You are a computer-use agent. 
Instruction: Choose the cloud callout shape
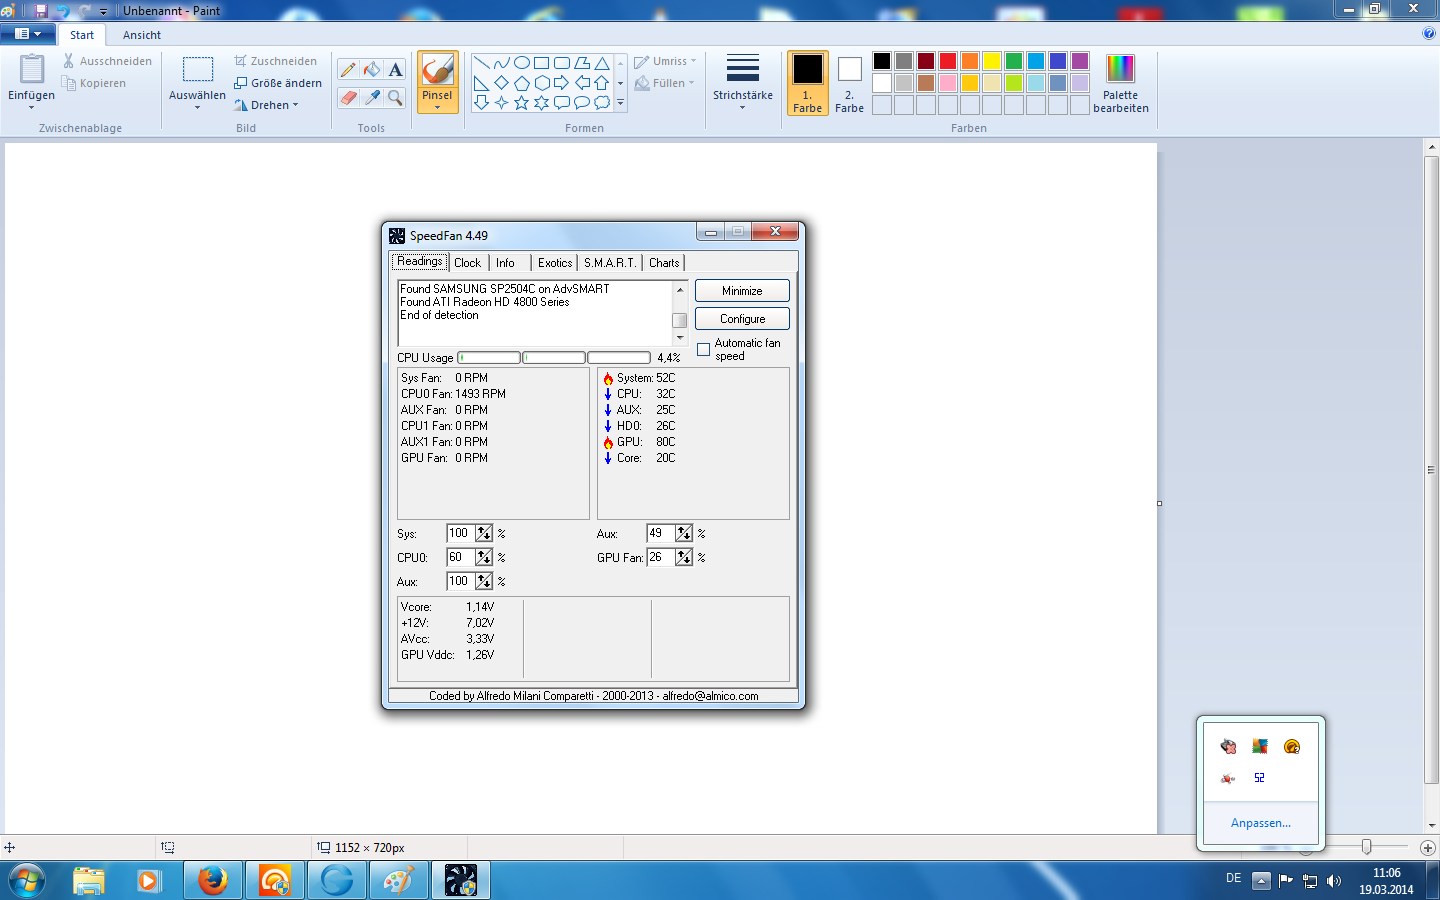(601, 103)
